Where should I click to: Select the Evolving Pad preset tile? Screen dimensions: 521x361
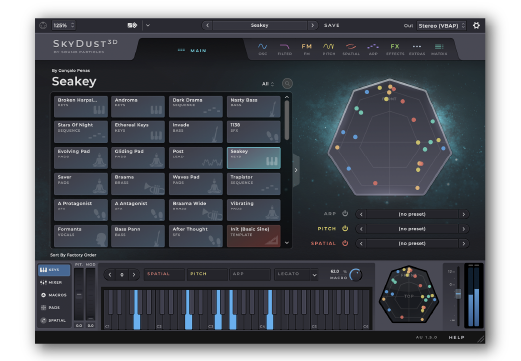point(81,158)
